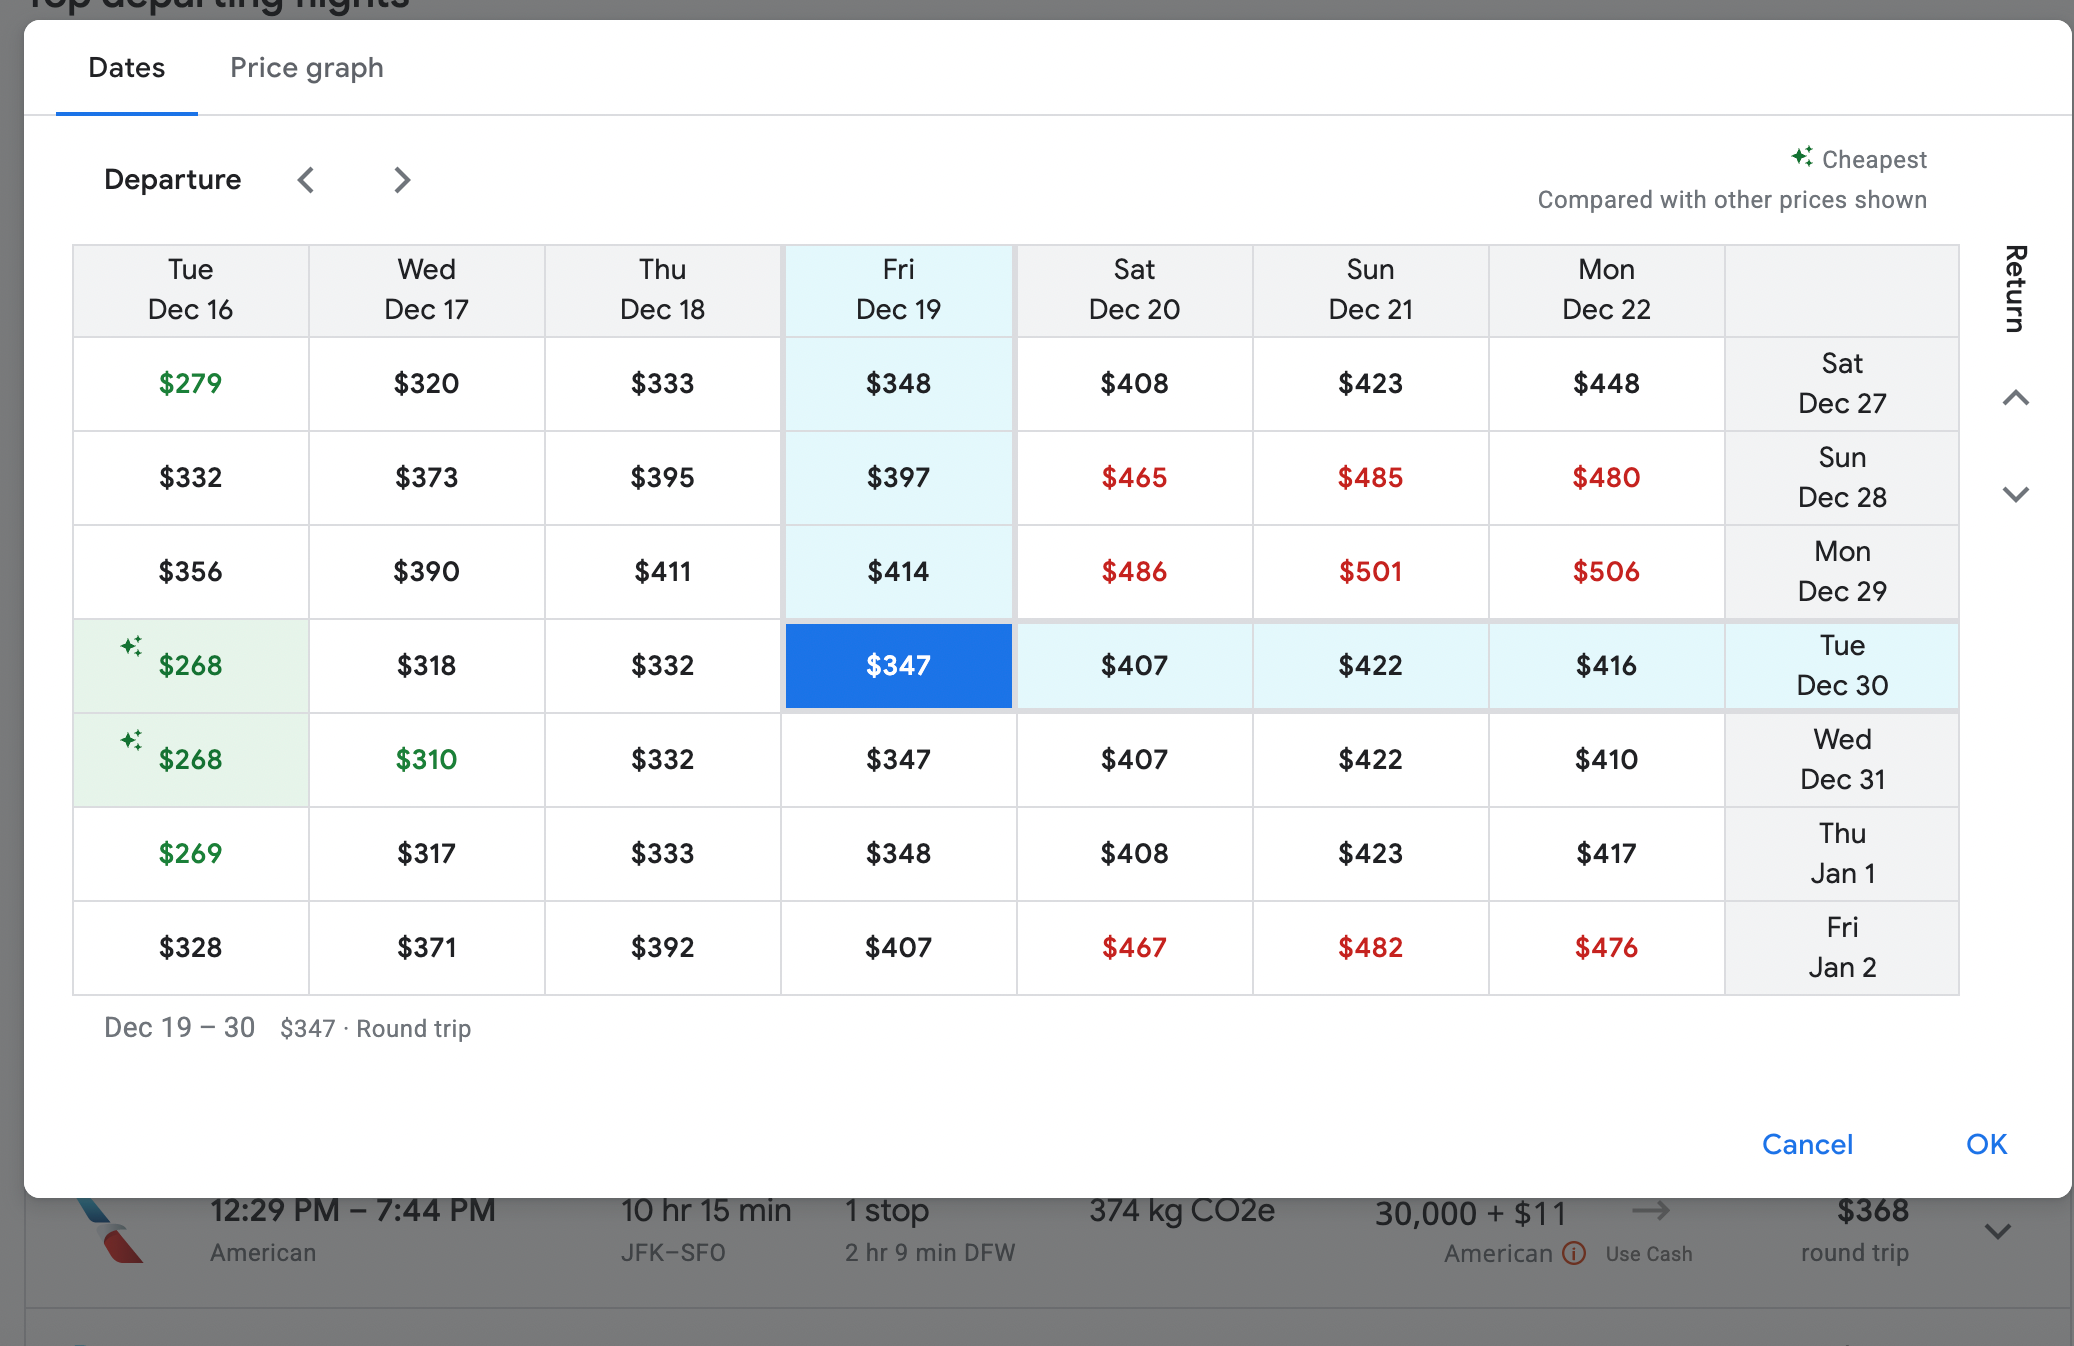Click the American fare info icon
Screen dimensions: 2074x1346
tap(1574, 1253)
